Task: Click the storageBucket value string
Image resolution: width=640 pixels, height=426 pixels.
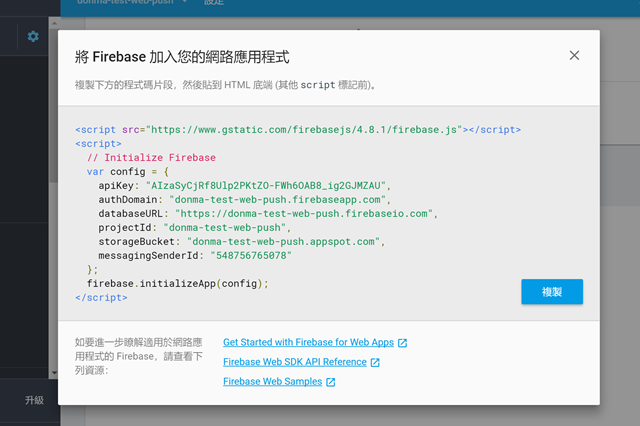Action: pos(283,242)
